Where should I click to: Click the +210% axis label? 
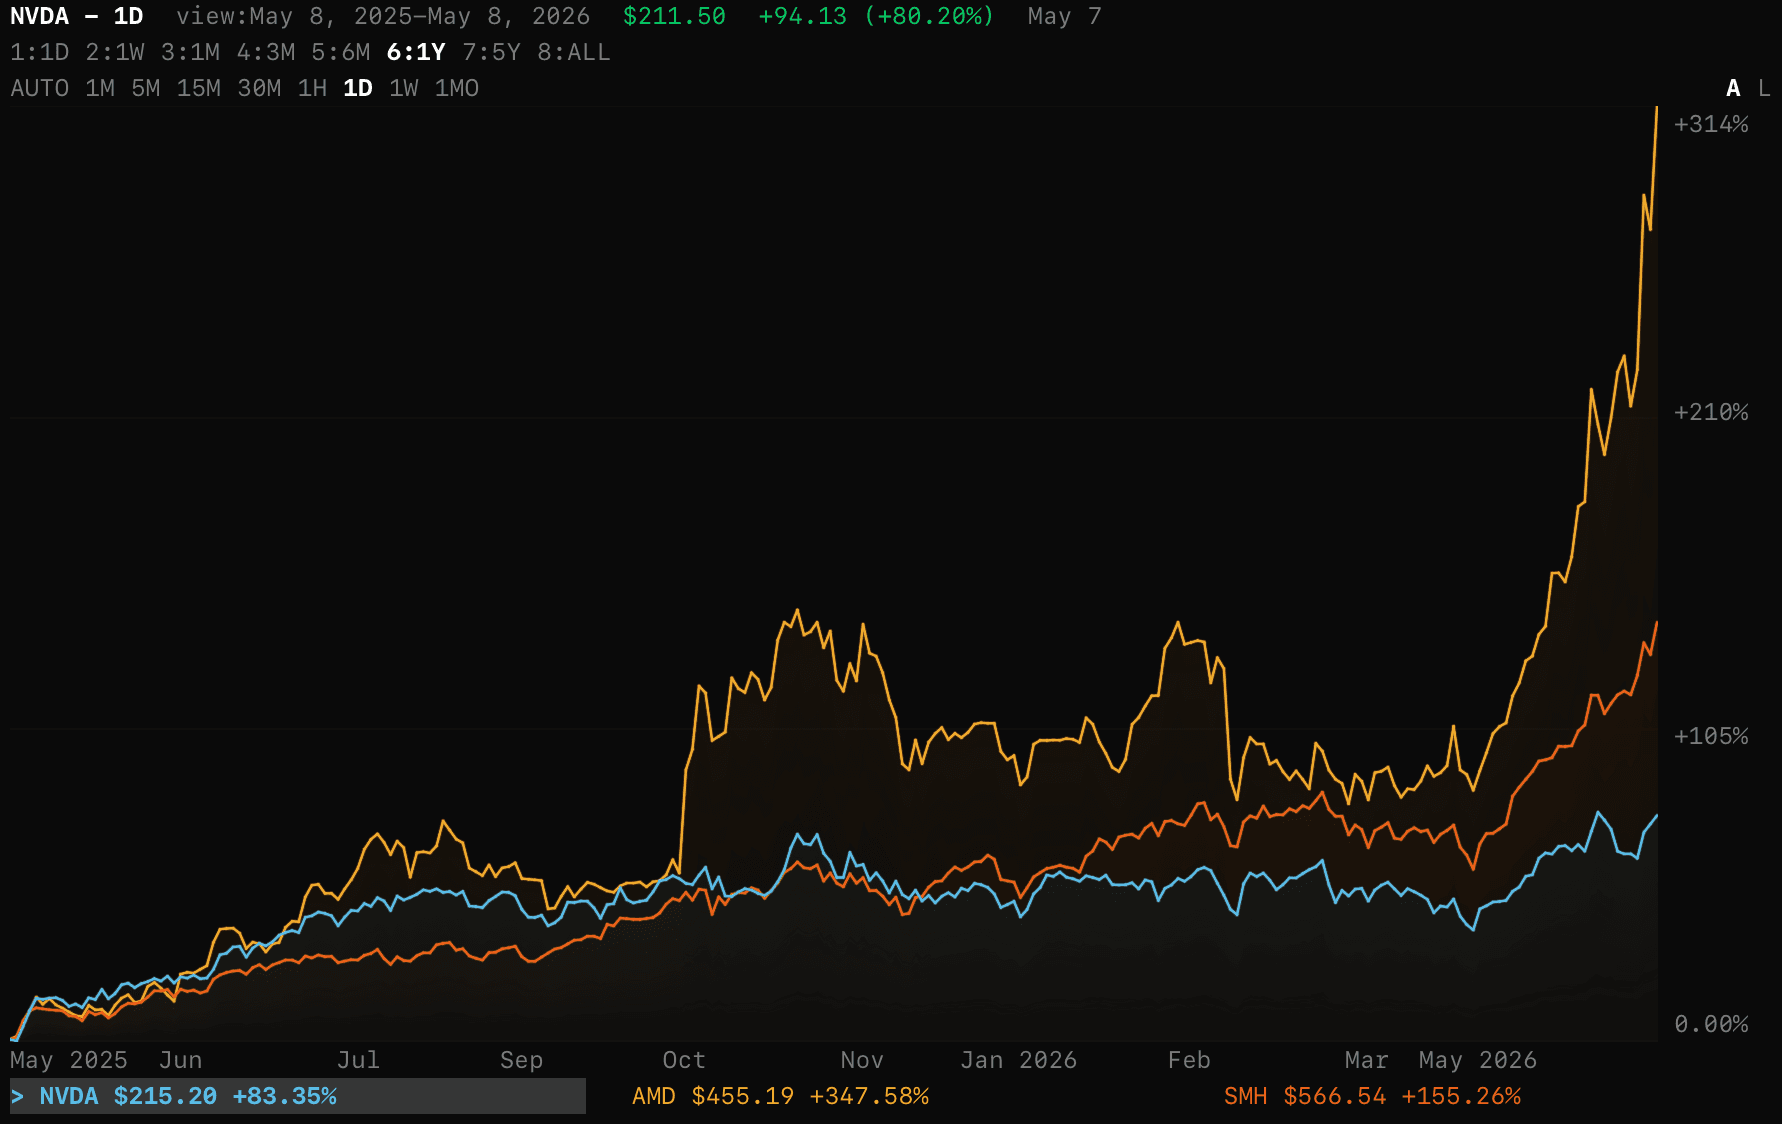tap(1711, 412)
